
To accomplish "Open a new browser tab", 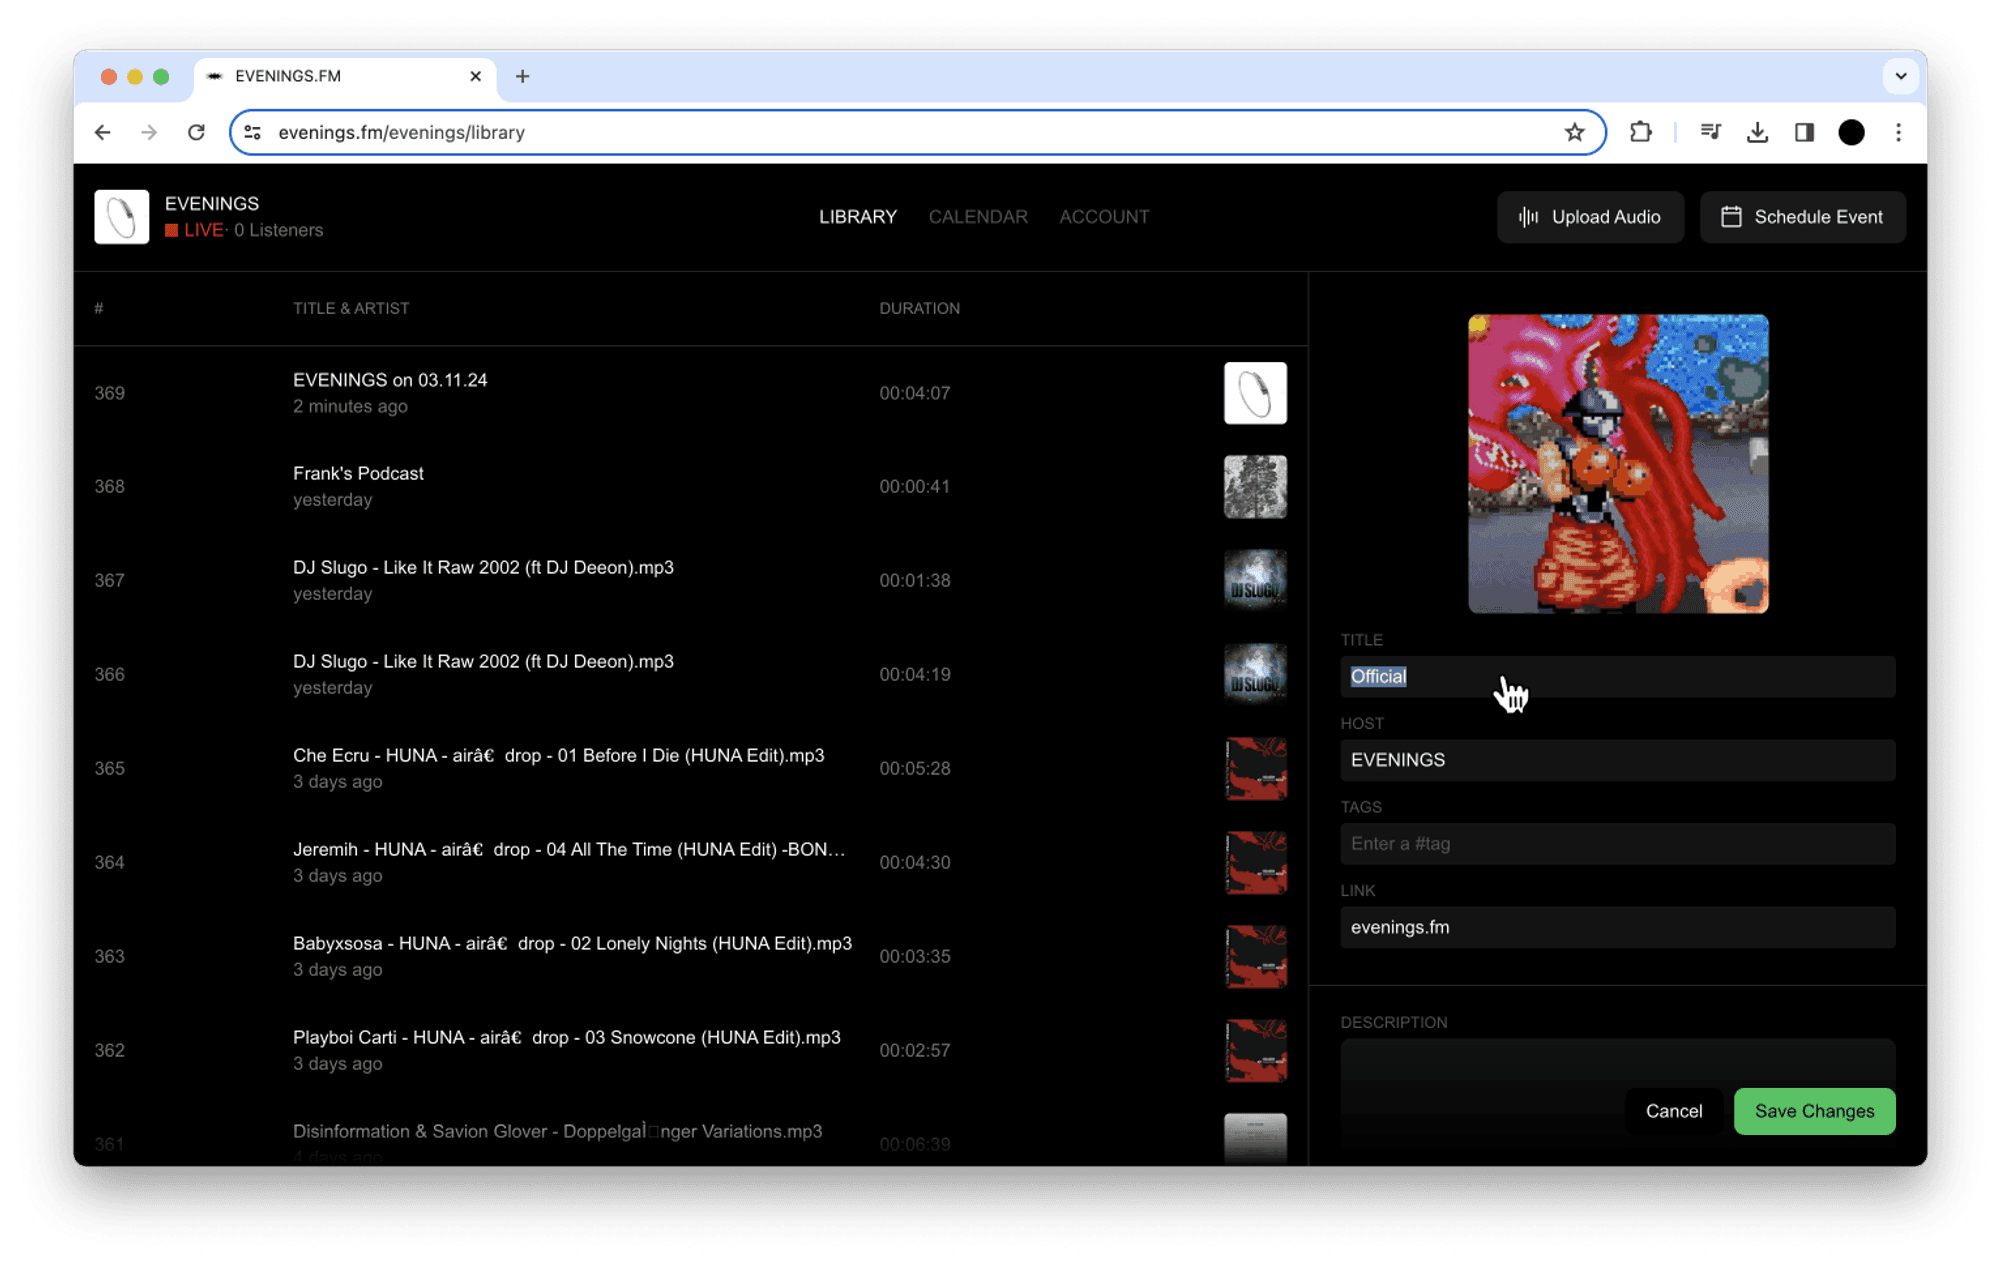I will (522, 76).
